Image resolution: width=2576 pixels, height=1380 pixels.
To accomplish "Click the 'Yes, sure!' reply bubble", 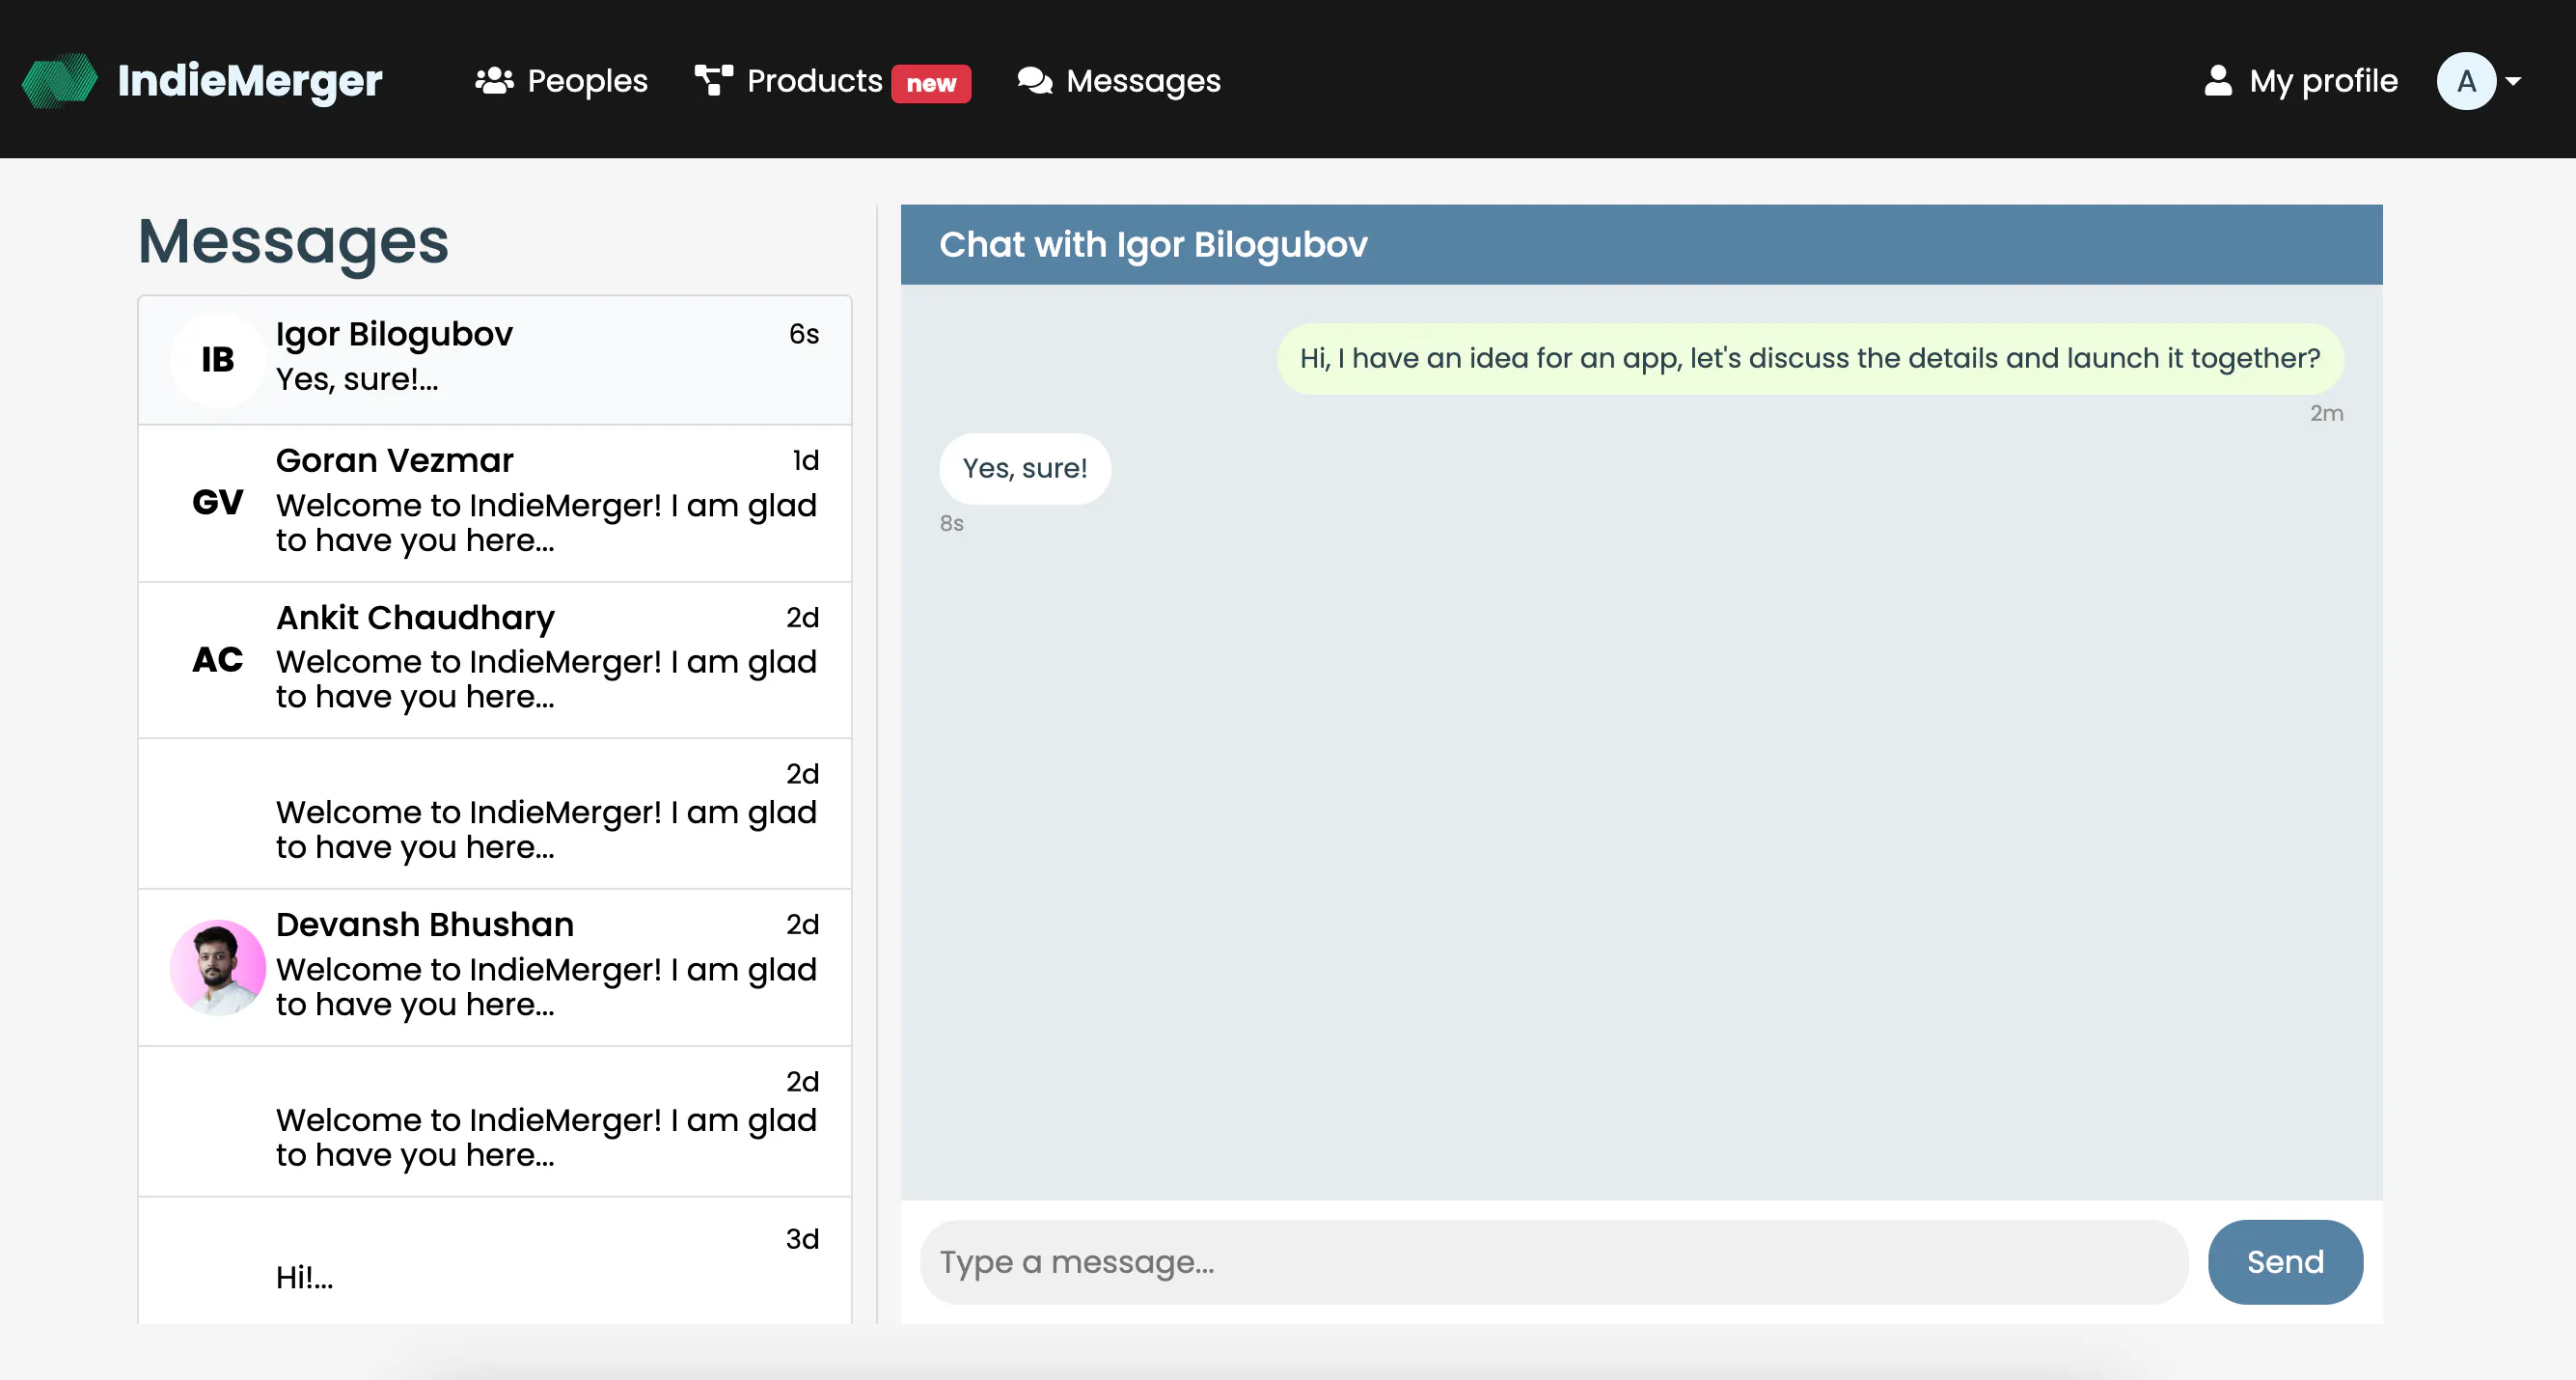I will point(1024,468).
